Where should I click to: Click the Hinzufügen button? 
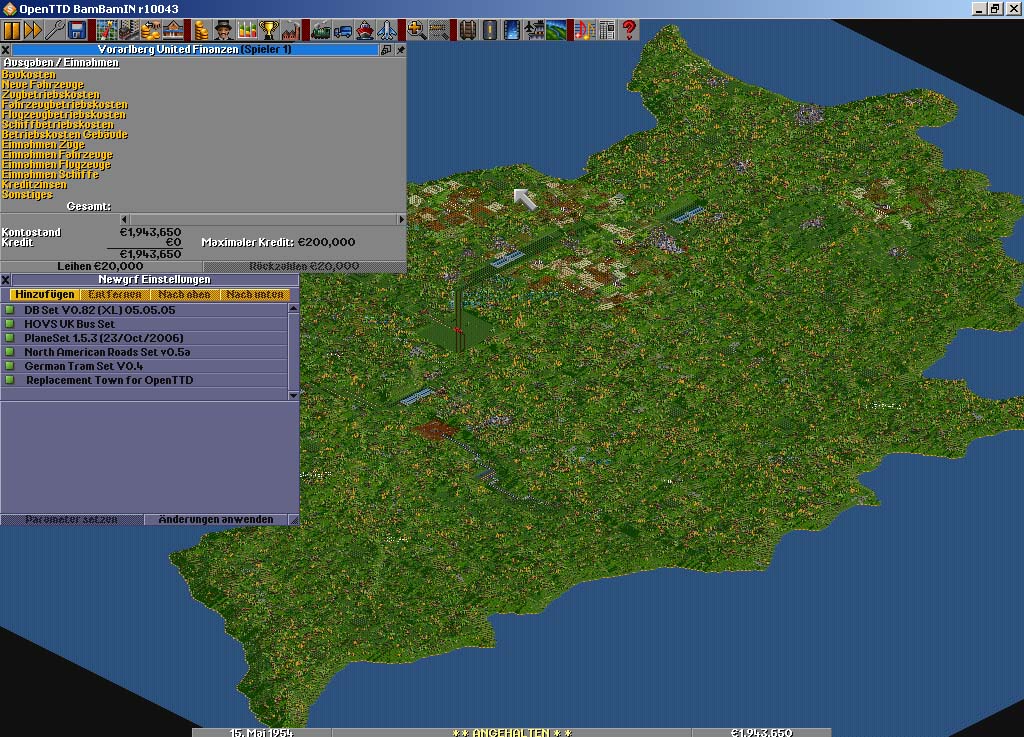click(45, 295)
